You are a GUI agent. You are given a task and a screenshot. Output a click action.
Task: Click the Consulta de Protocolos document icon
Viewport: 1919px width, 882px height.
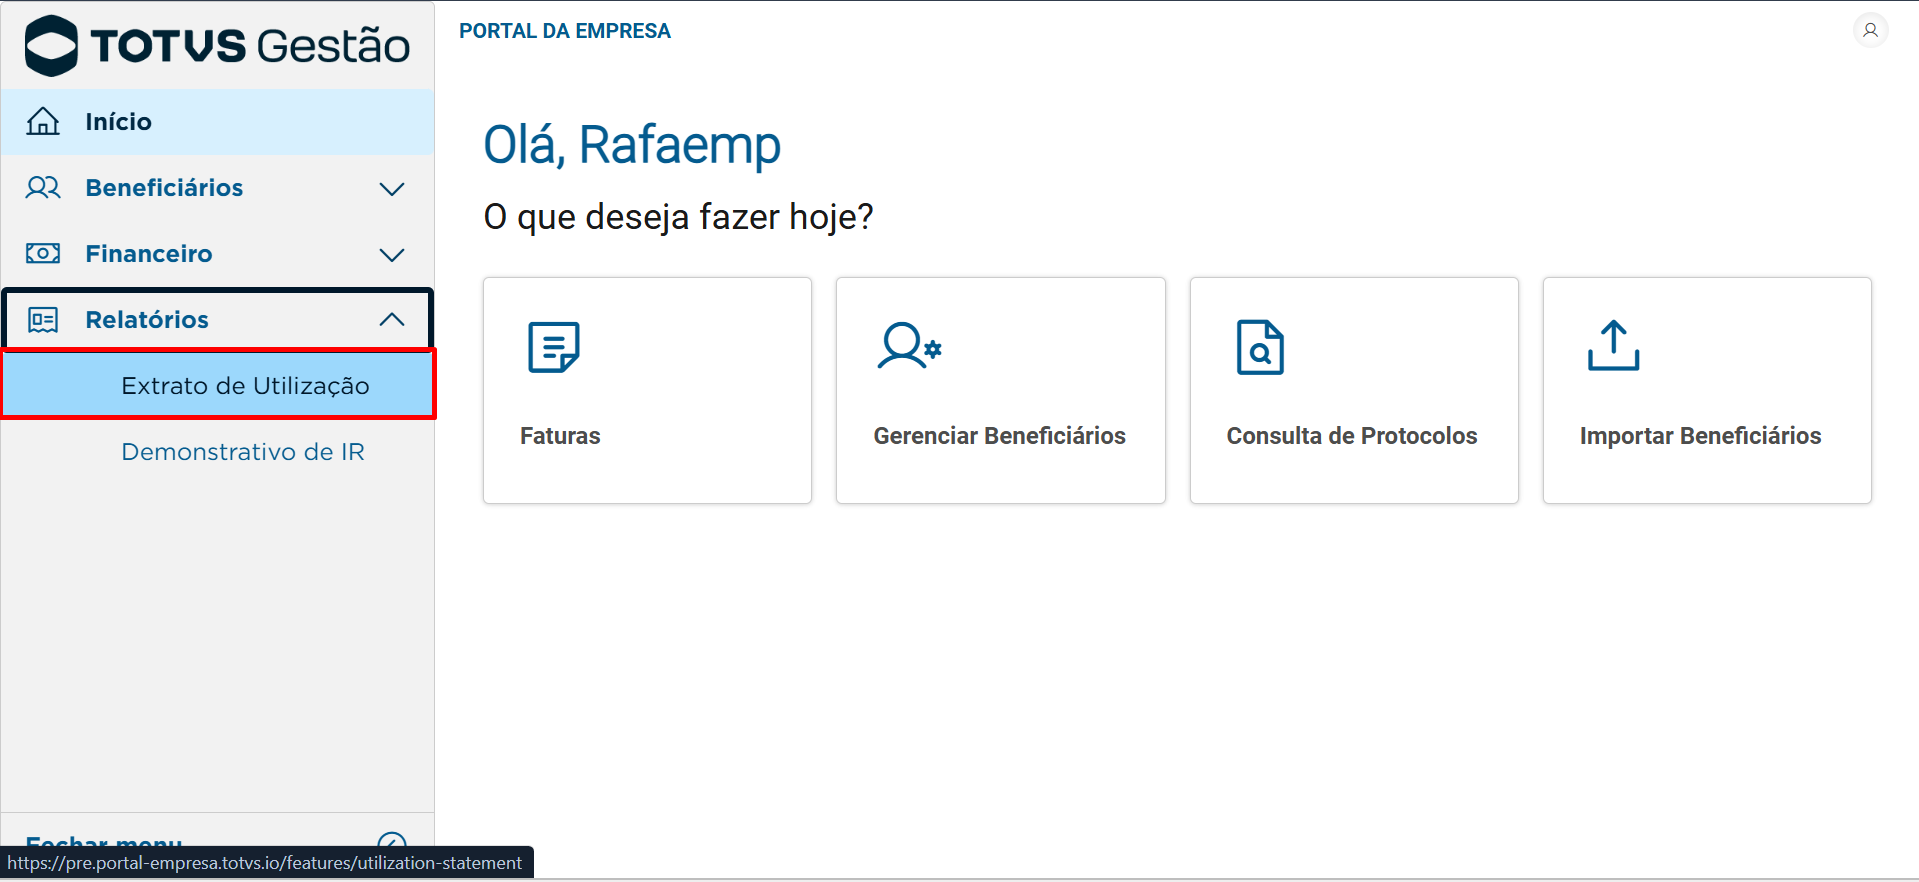1260,347
